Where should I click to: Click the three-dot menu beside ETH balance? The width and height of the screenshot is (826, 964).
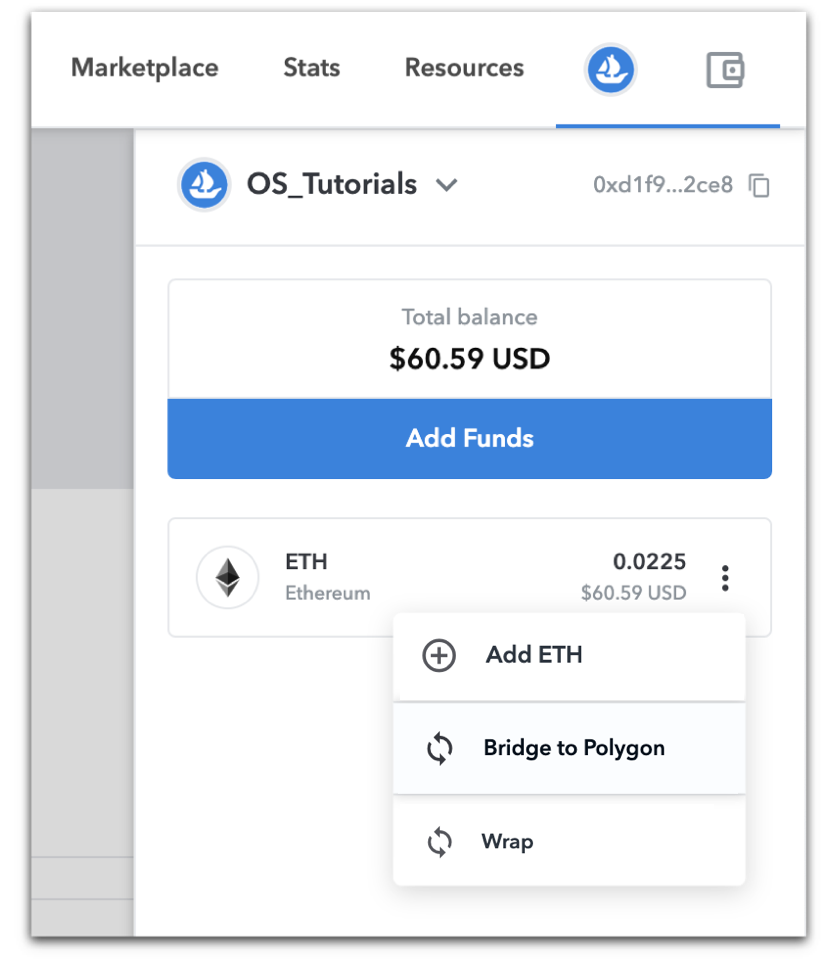[x=725, y=577]
